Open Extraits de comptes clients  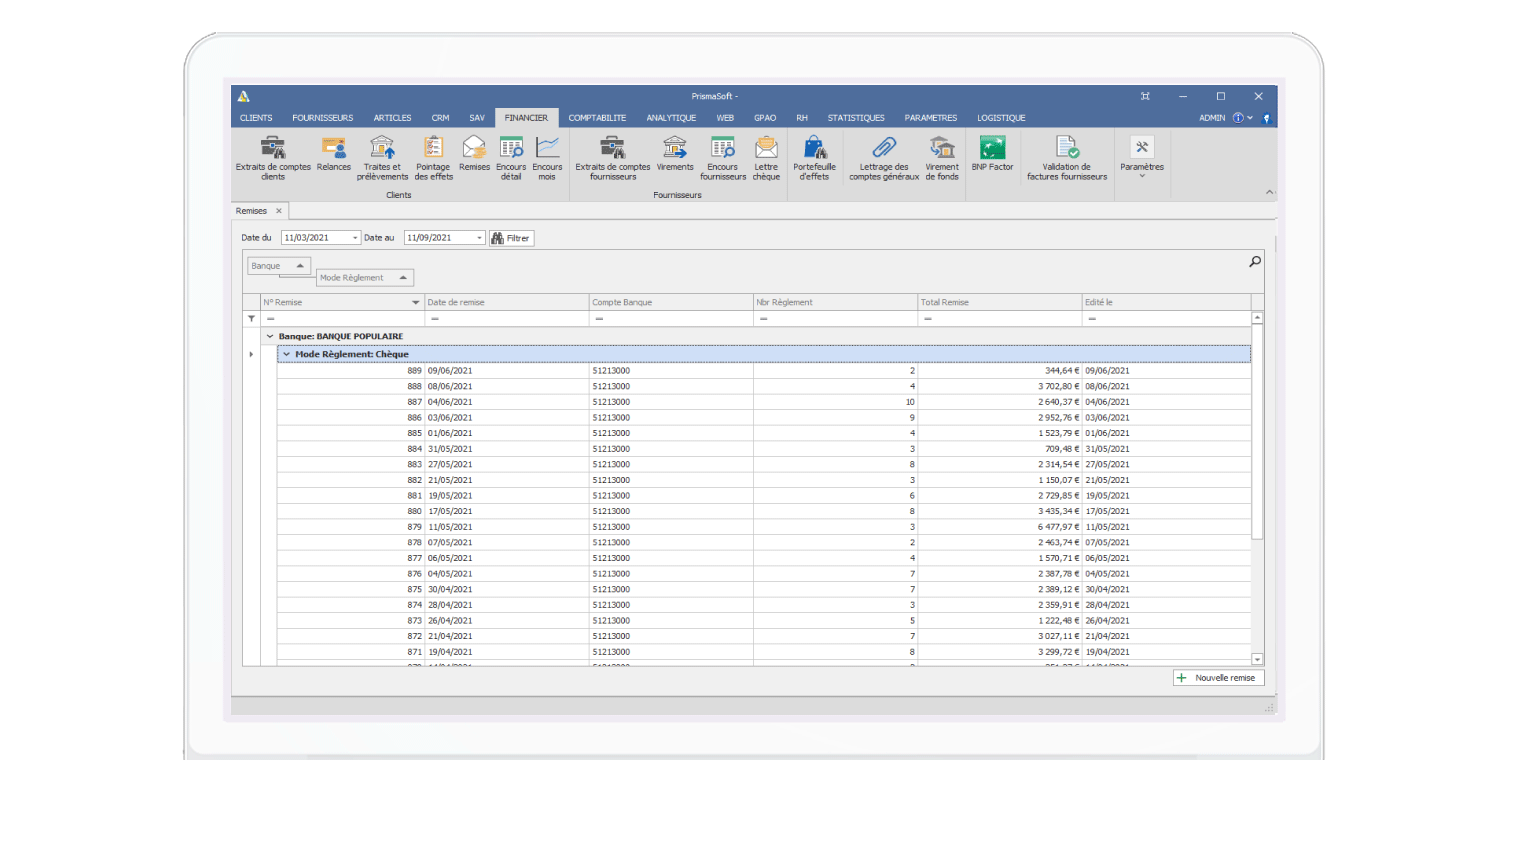[x=273, y=158]
